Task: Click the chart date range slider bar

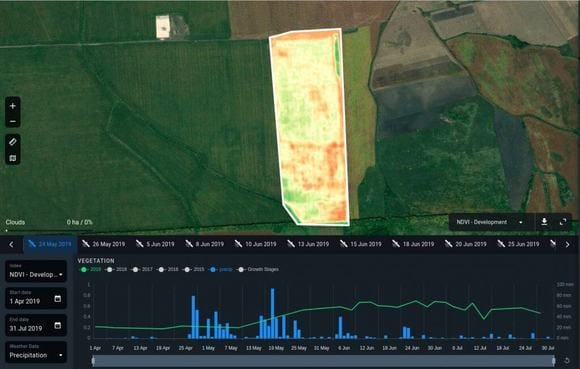Action: pos(323,360)
